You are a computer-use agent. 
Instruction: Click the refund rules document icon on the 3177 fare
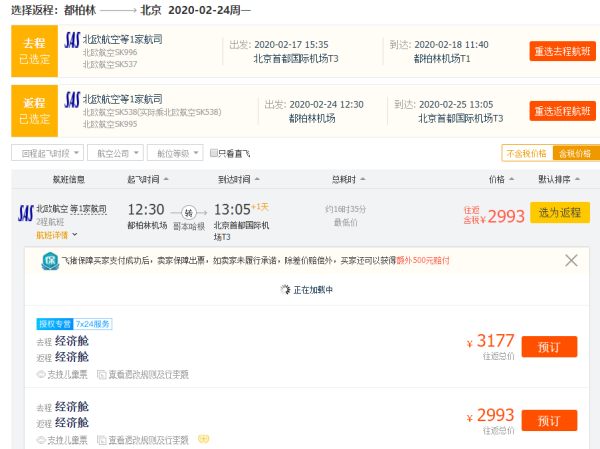(101, 374)
